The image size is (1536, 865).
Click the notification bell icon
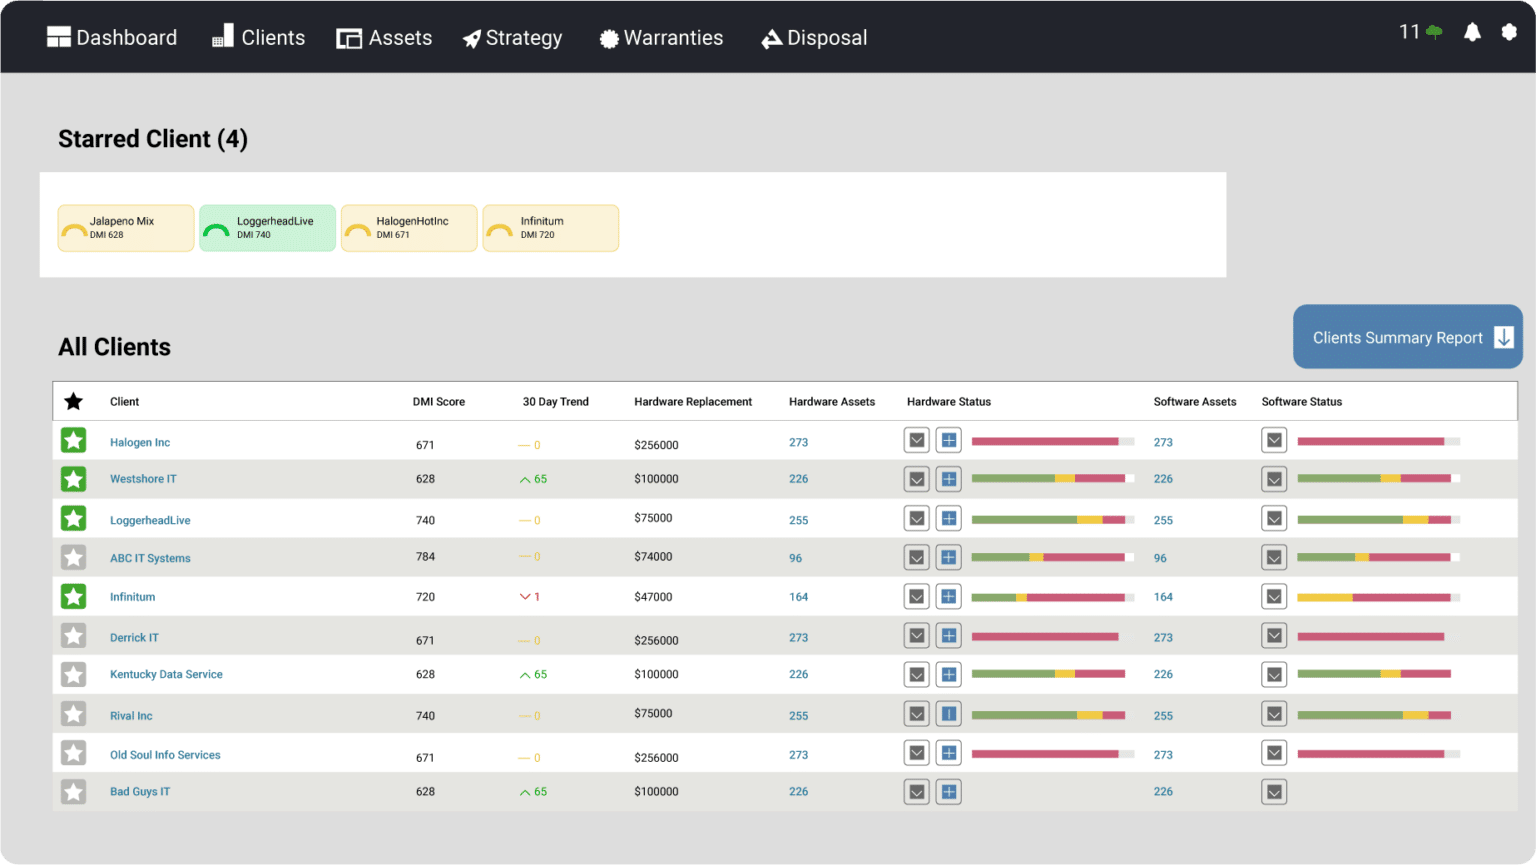pos(1472,33)
